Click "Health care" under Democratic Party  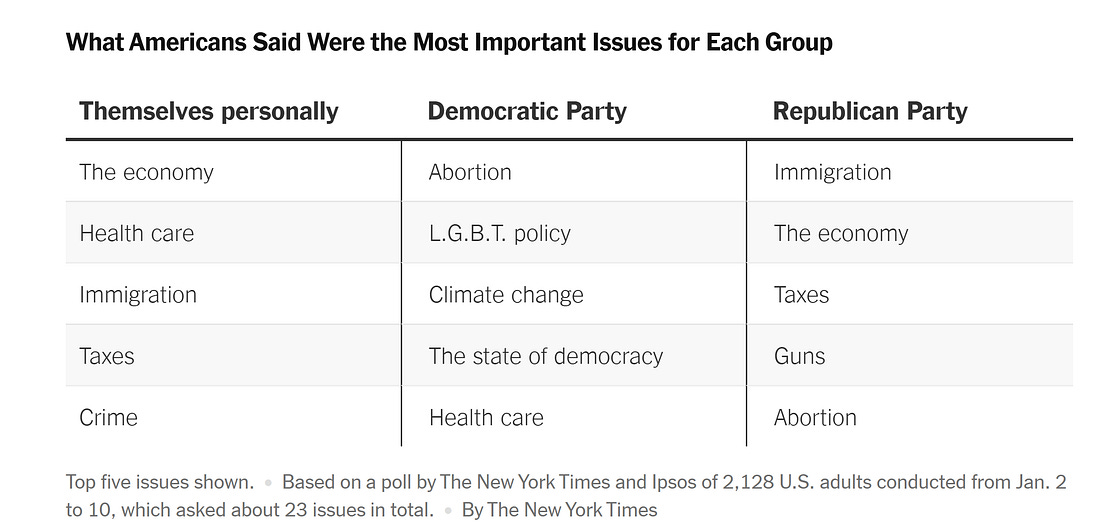486,417
